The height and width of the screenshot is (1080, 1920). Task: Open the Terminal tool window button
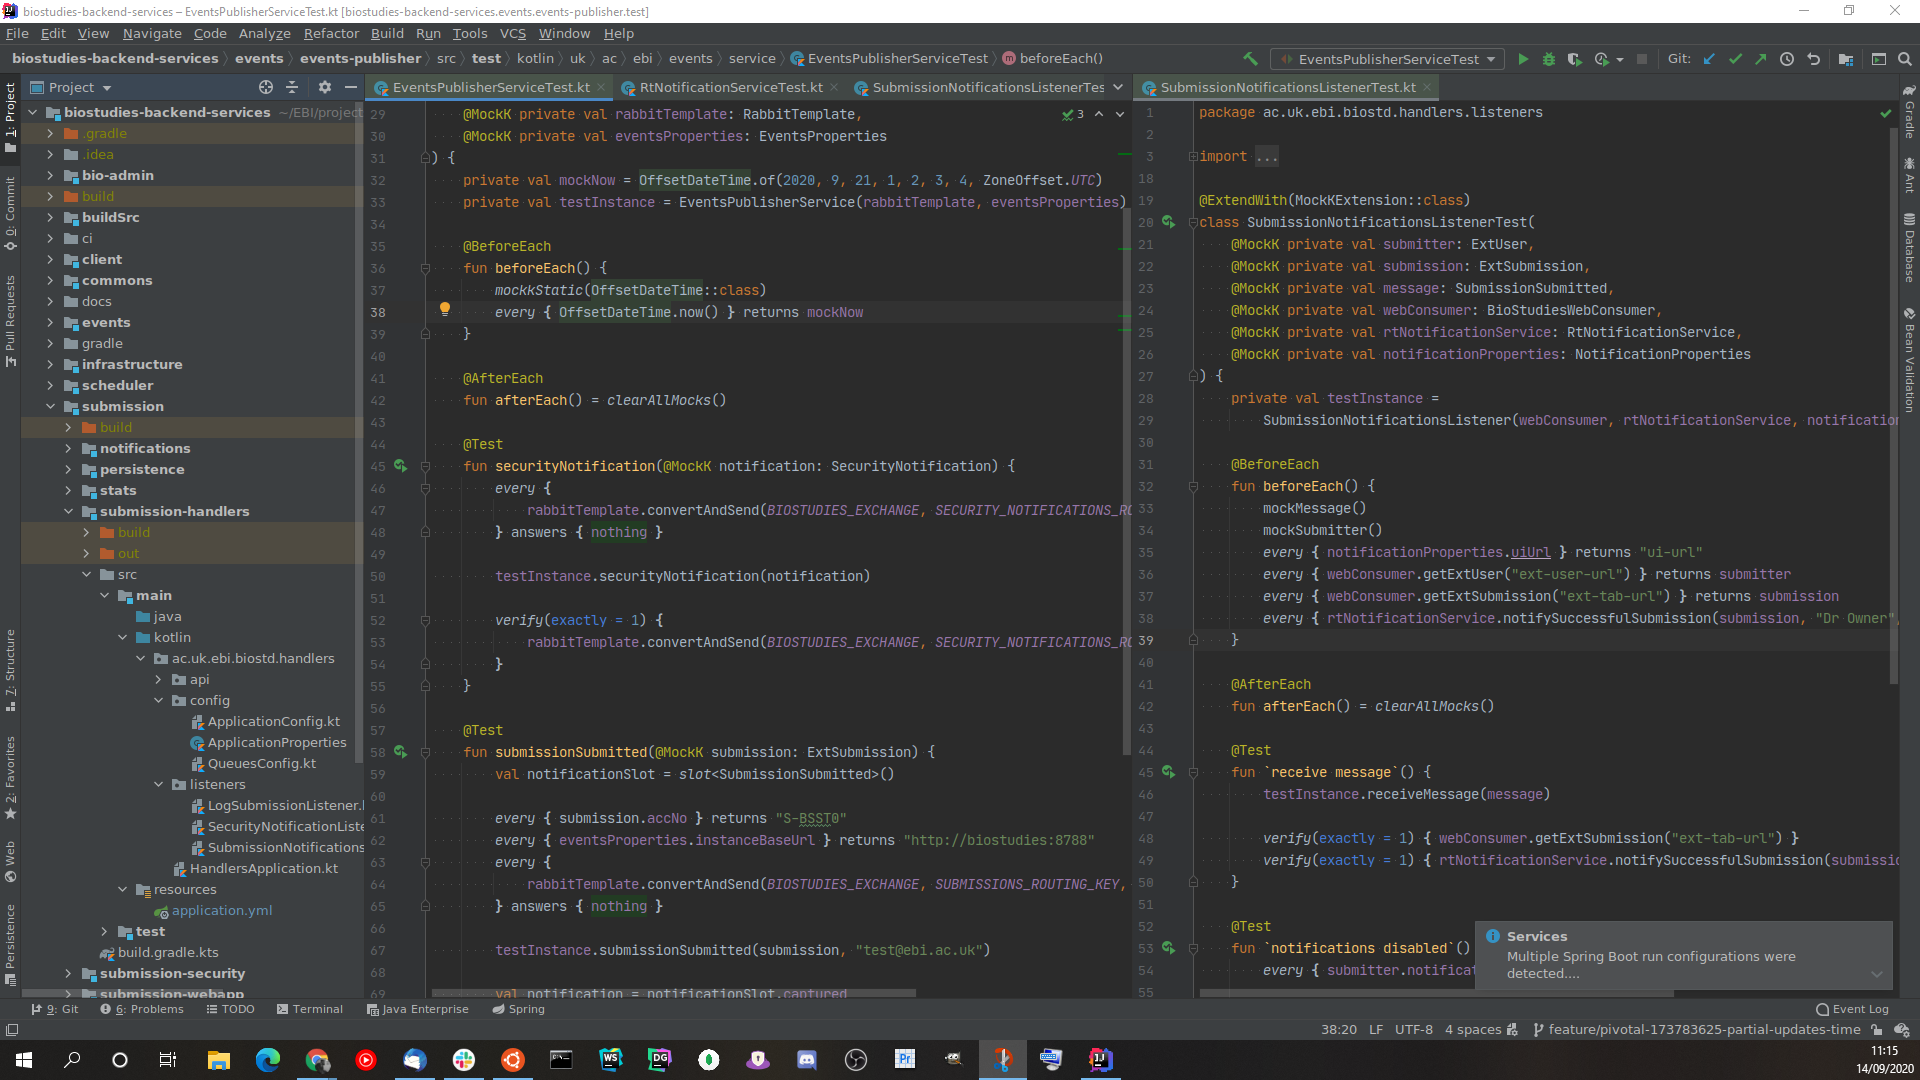(x=309, y=1009)
